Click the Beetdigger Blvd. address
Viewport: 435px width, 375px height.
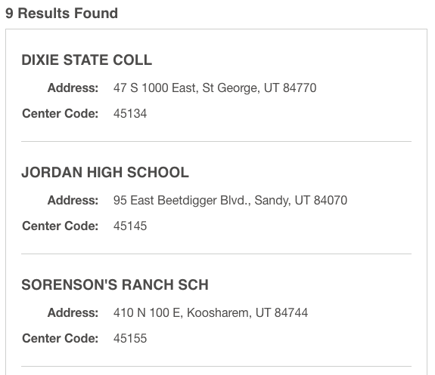(x=230, y=200)
